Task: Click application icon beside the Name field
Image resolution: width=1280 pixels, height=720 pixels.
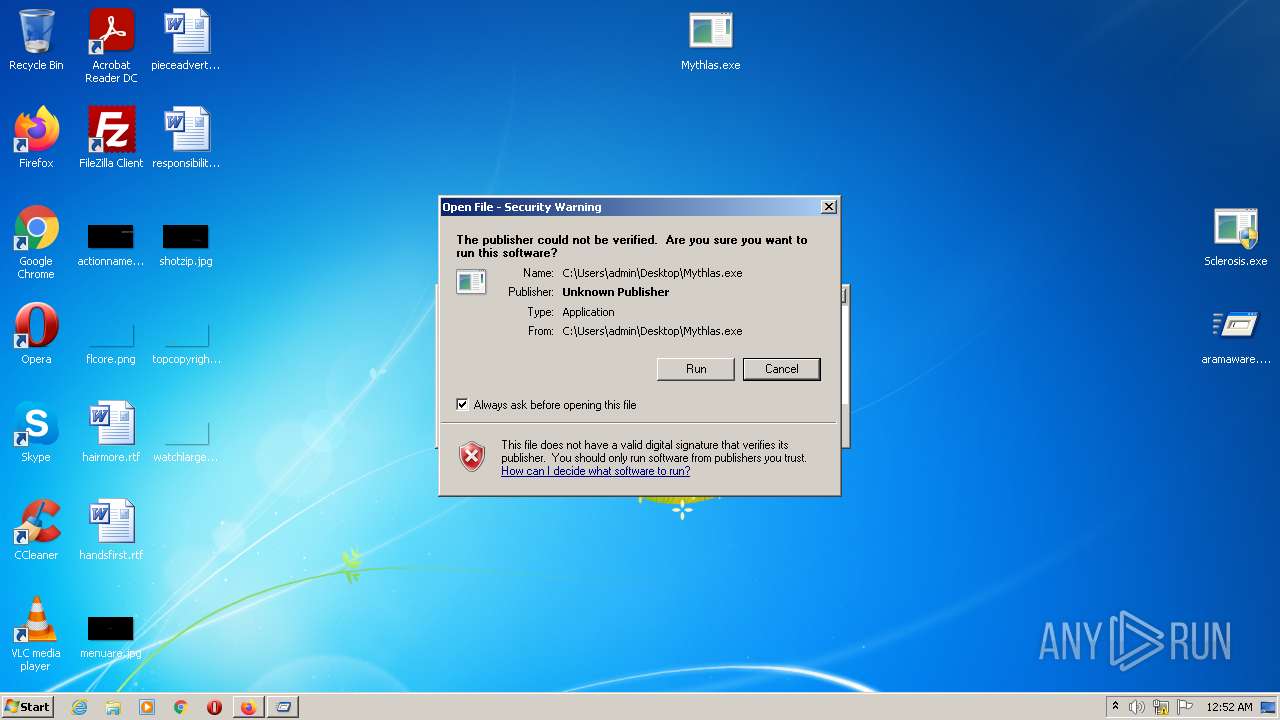Action: coord(471,282)
